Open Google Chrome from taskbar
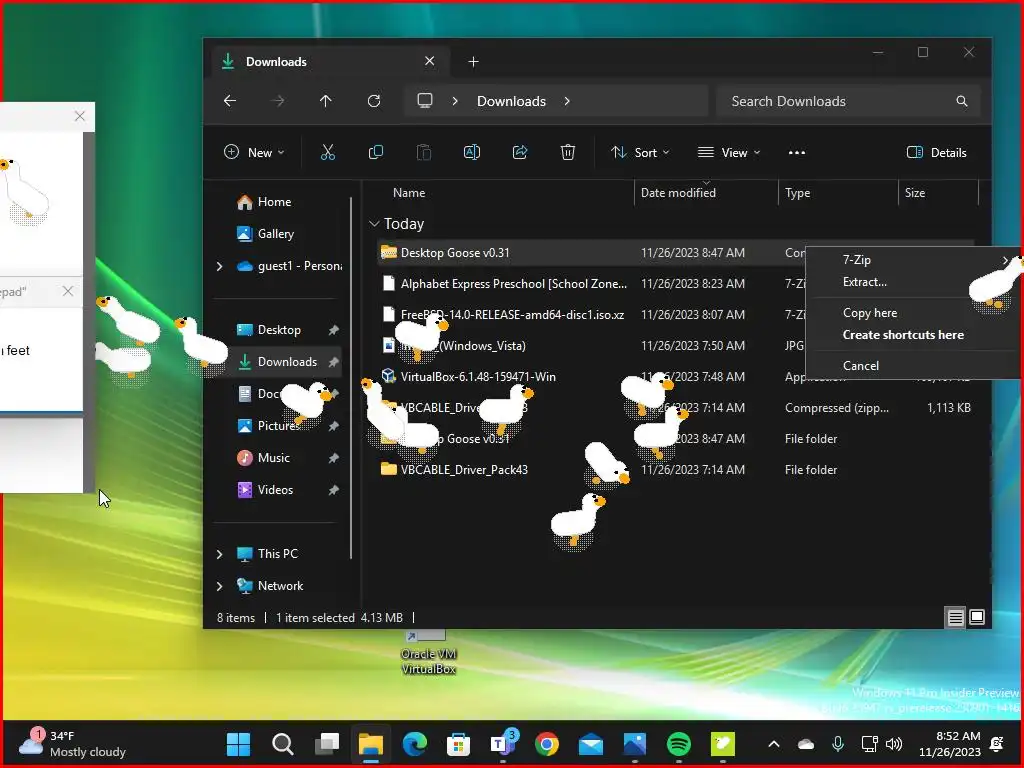The width and height of the screenshot is (1024, 768). point(547,744)
